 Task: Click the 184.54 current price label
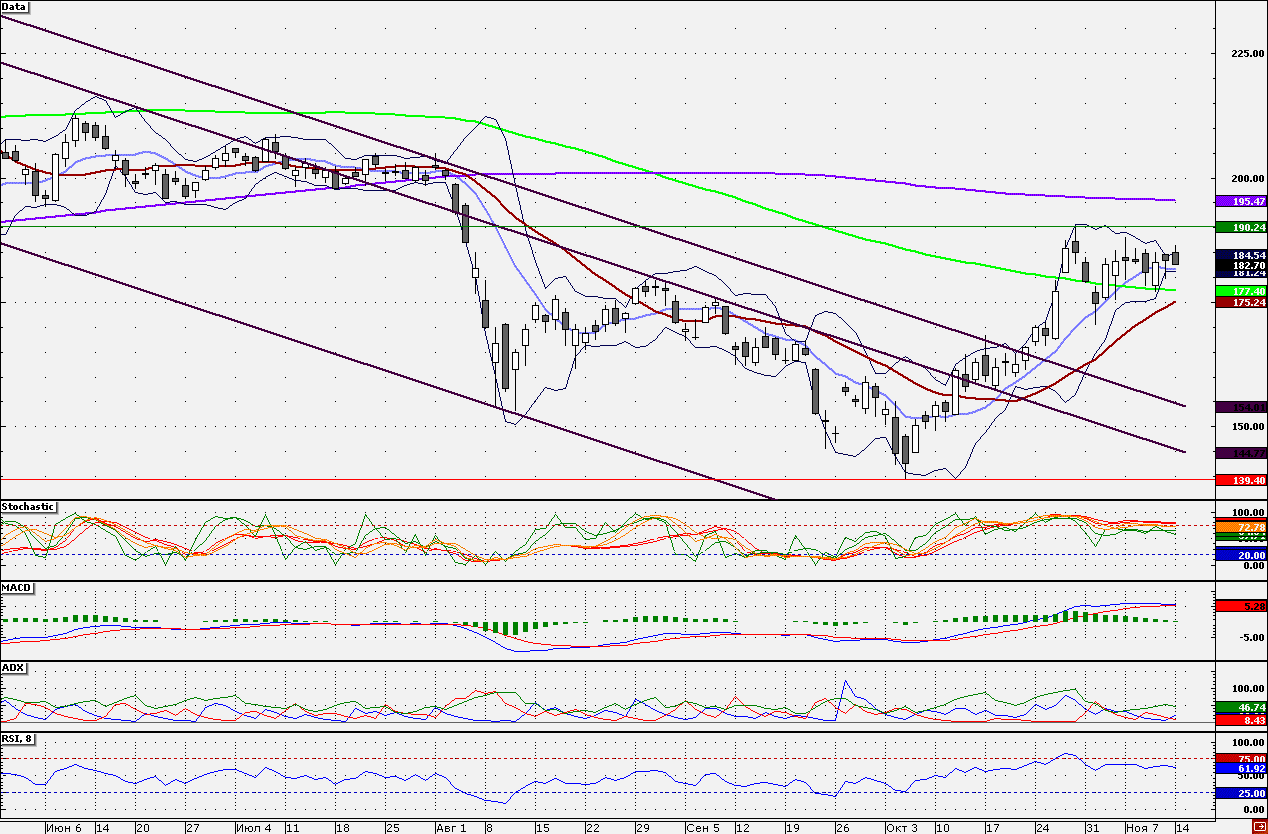(1241, 255)
